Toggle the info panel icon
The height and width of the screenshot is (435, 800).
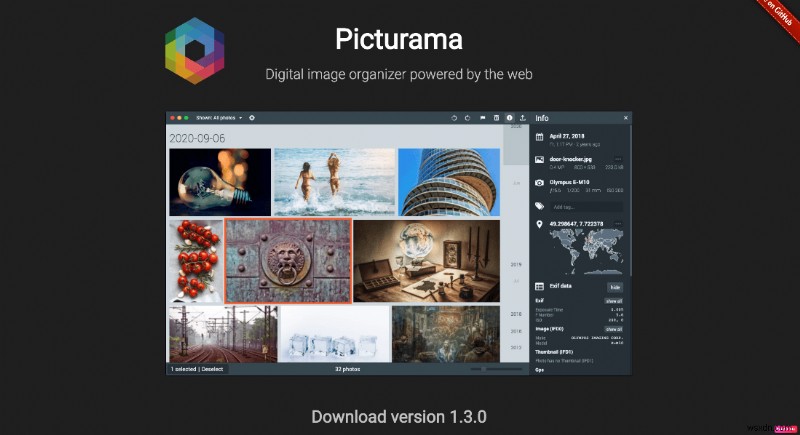pyautogui.click(x=509, y=118)
